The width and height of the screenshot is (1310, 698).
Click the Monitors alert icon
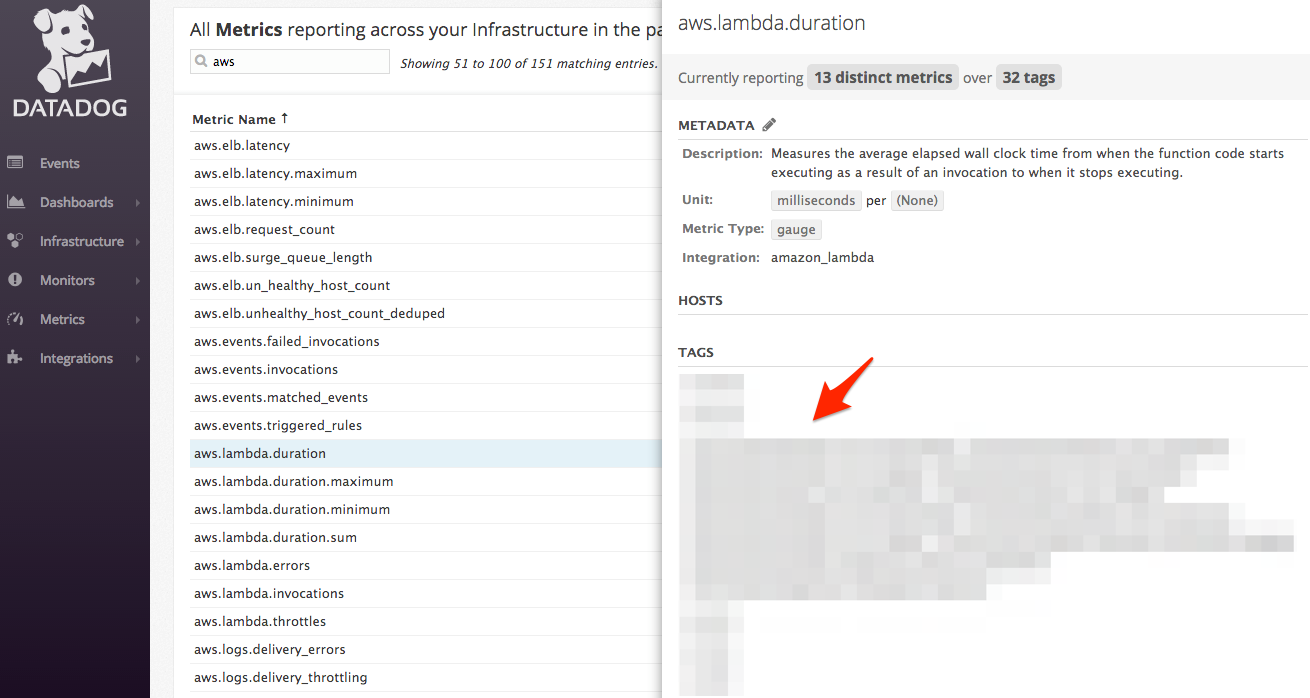[x=15, y=280]
